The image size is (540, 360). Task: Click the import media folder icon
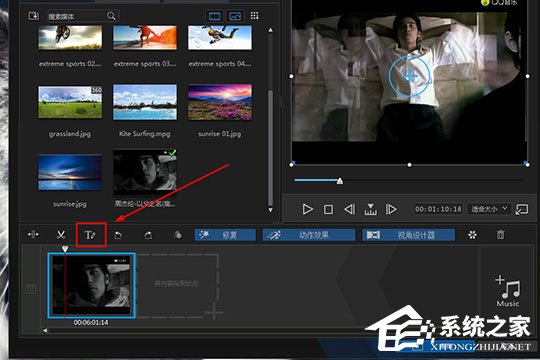coord(33,16)
